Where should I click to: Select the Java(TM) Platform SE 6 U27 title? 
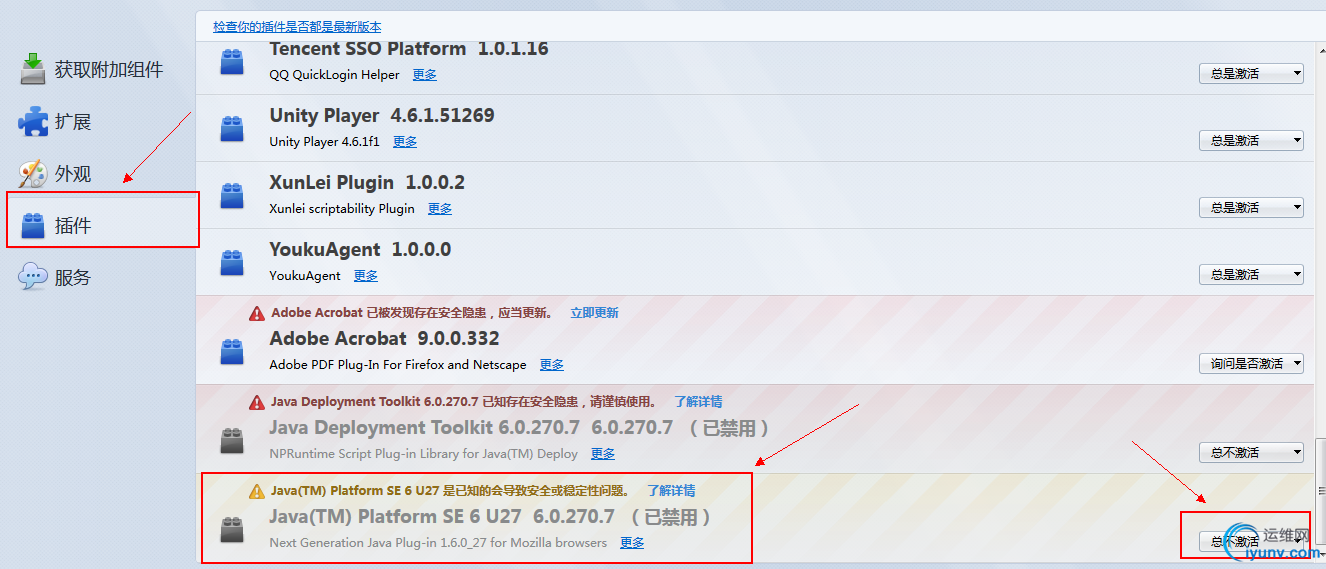(491, 517)
